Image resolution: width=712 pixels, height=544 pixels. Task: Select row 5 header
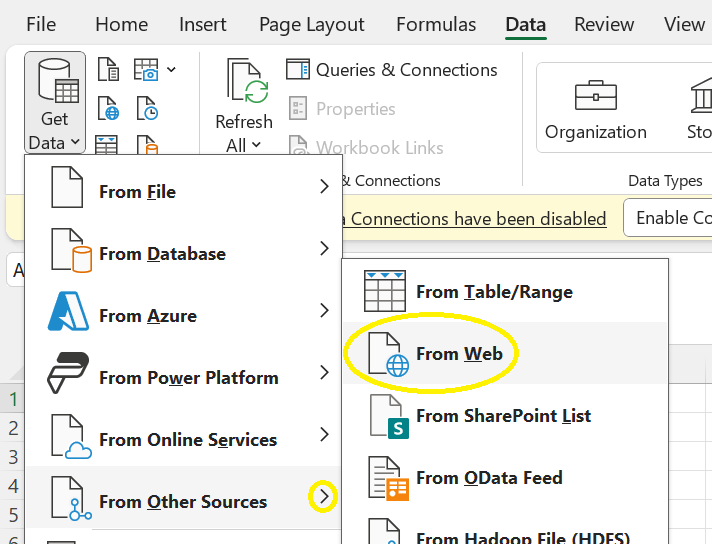tap(13, 515)
